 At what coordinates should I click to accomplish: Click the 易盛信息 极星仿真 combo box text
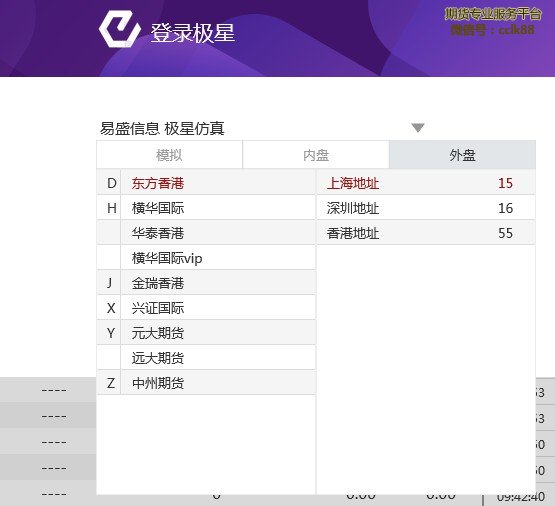click(162, 128)
